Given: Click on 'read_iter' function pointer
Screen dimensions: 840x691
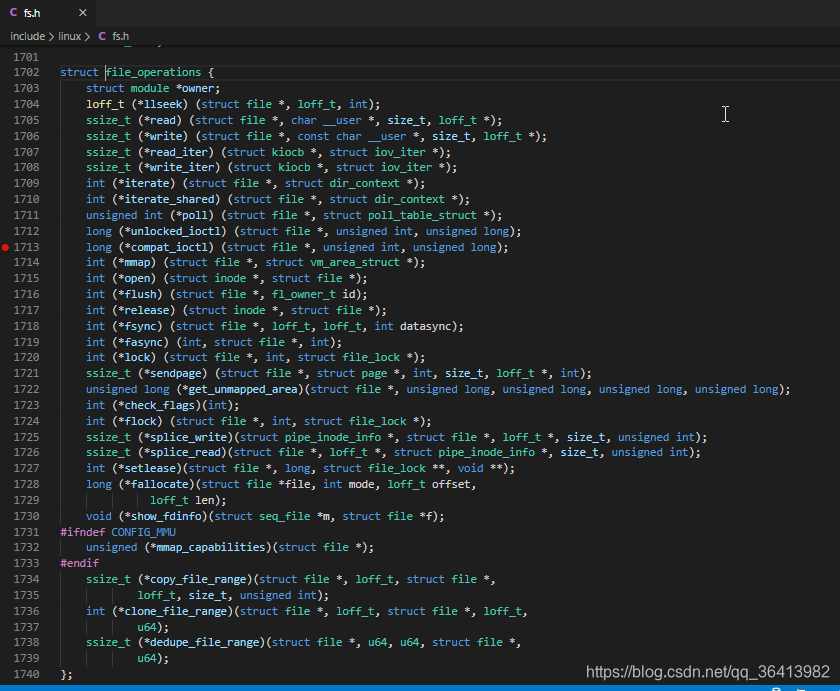Looking at the screenshot, I should click(179, 152).
